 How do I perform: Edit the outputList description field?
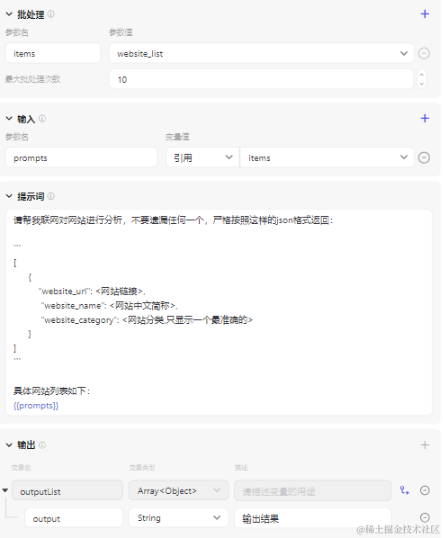[x=313, y=491]
